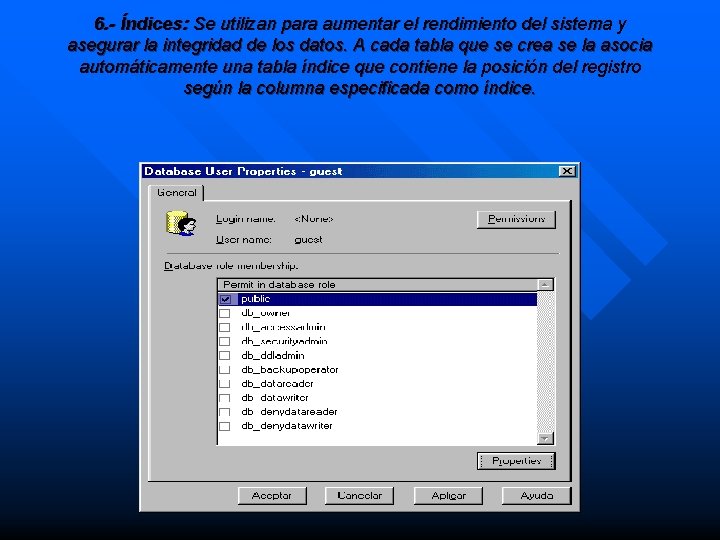Uncheck the public role checkbox
Screen dimensions: 720x540
[225, 299]
